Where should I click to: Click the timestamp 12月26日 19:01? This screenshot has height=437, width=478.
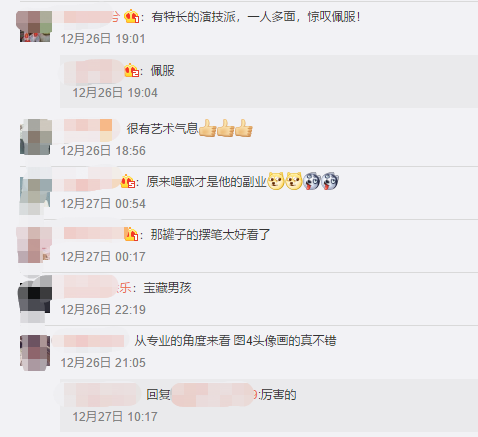(103, 39)
